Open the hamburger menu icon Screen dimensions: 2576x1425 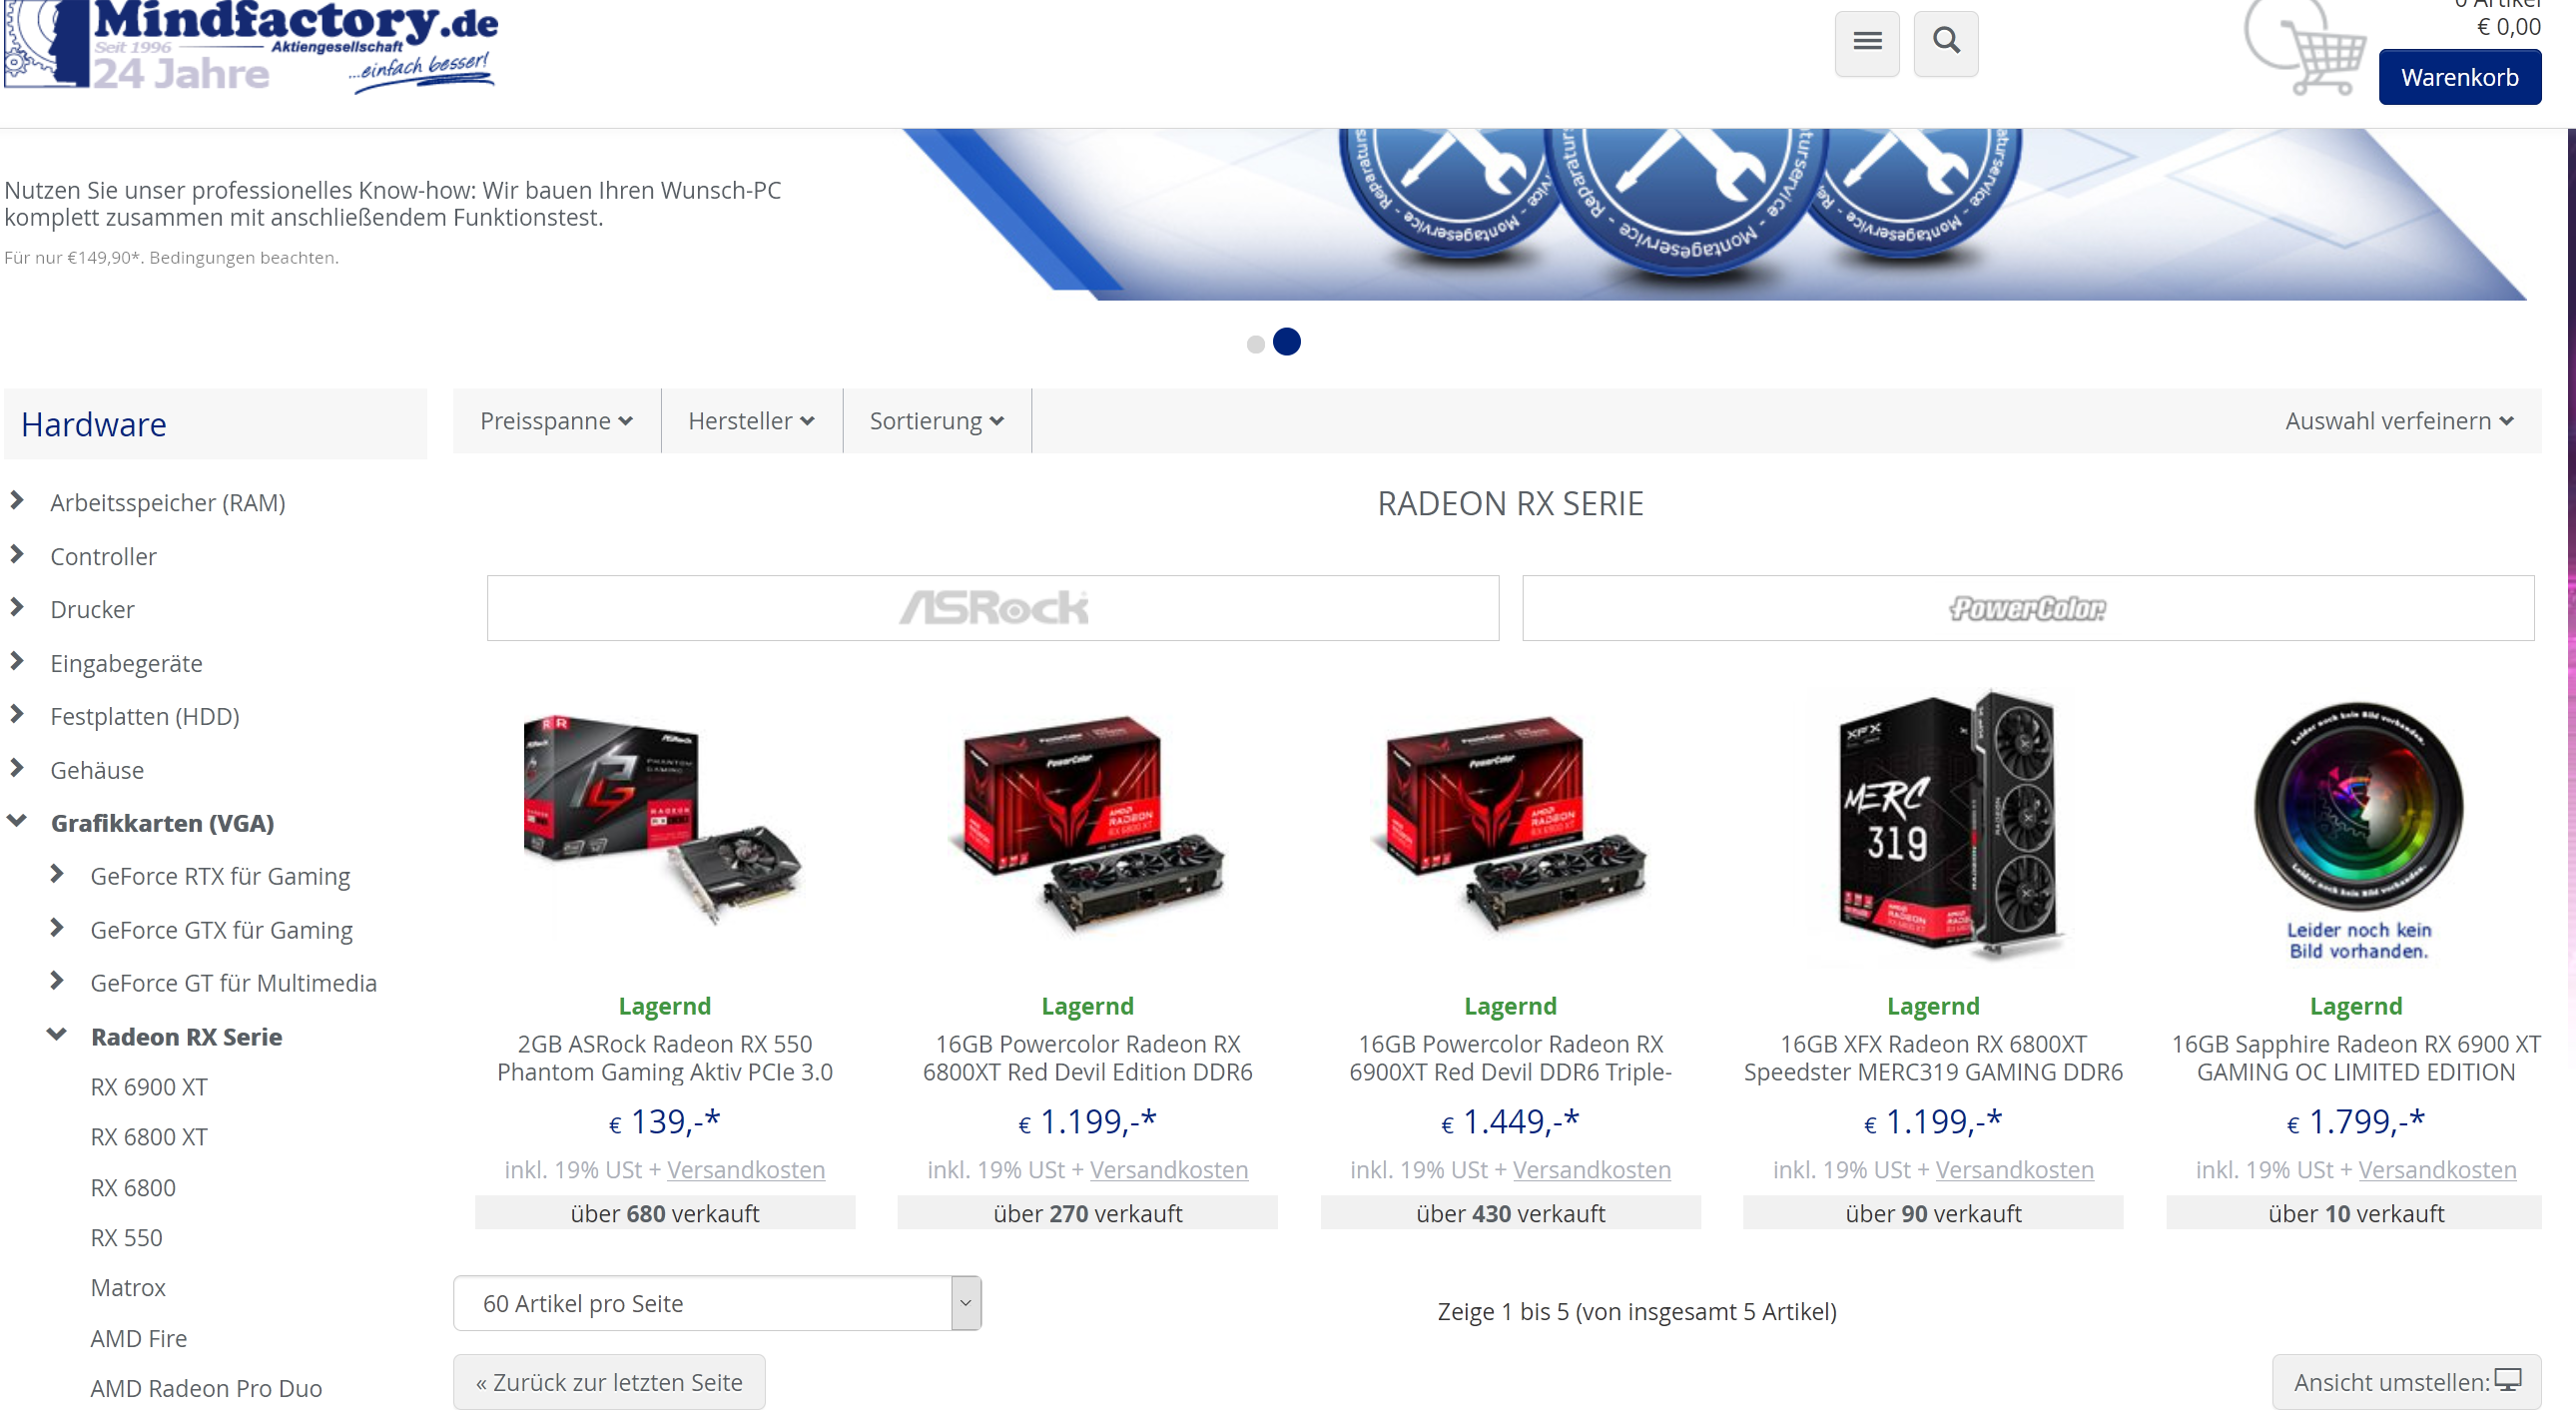tap(1866, 42)
